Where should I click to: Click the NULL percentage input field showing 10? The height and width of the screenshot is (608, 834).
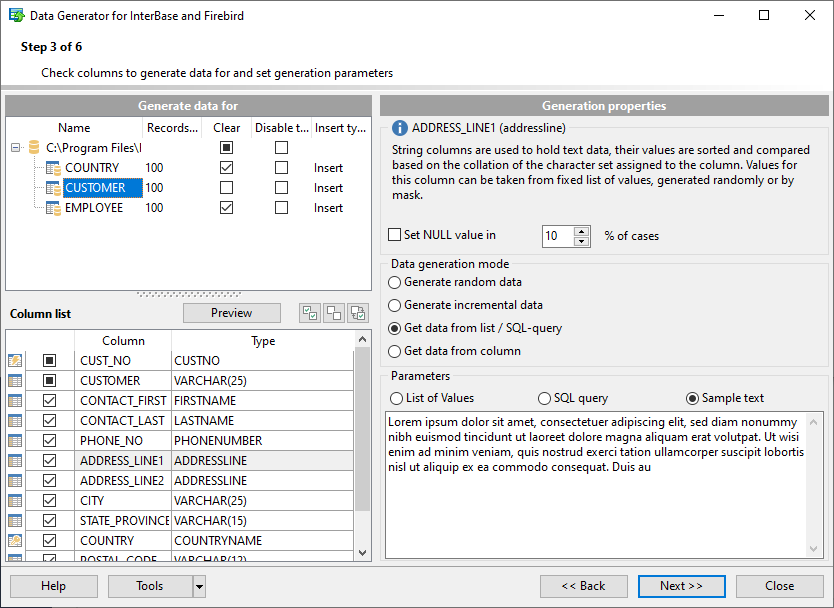(x=557, y=236)
